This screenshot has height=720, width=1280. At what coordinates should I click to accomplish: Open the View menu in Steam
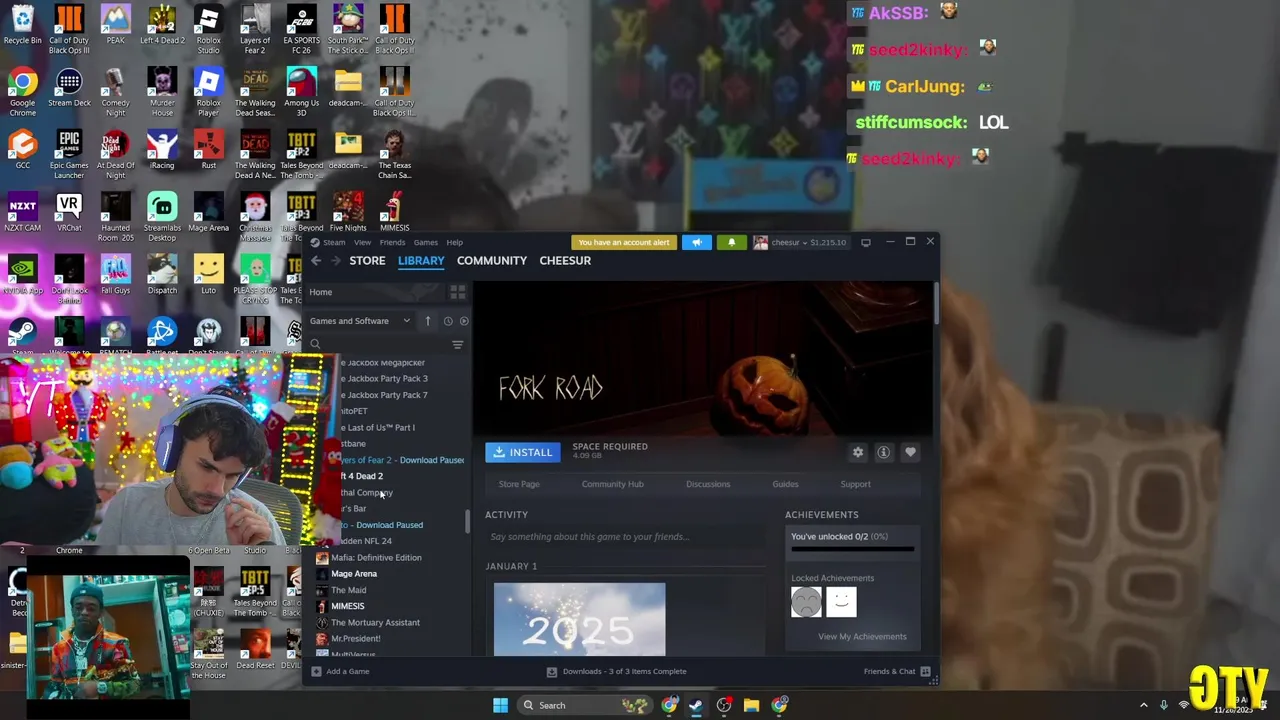tap(362, 242)
